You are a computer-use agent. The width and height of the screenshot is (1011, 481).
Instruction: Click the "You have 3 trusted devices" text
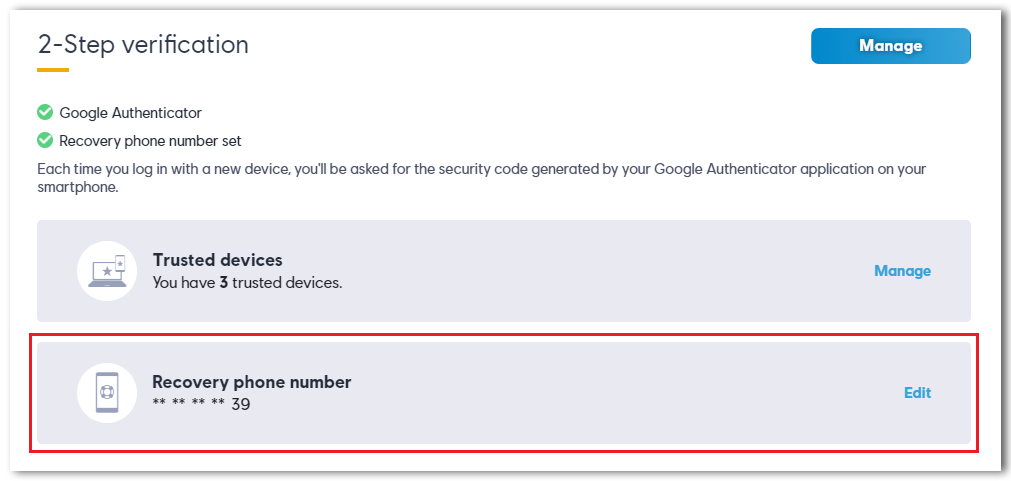click(248, 282)
